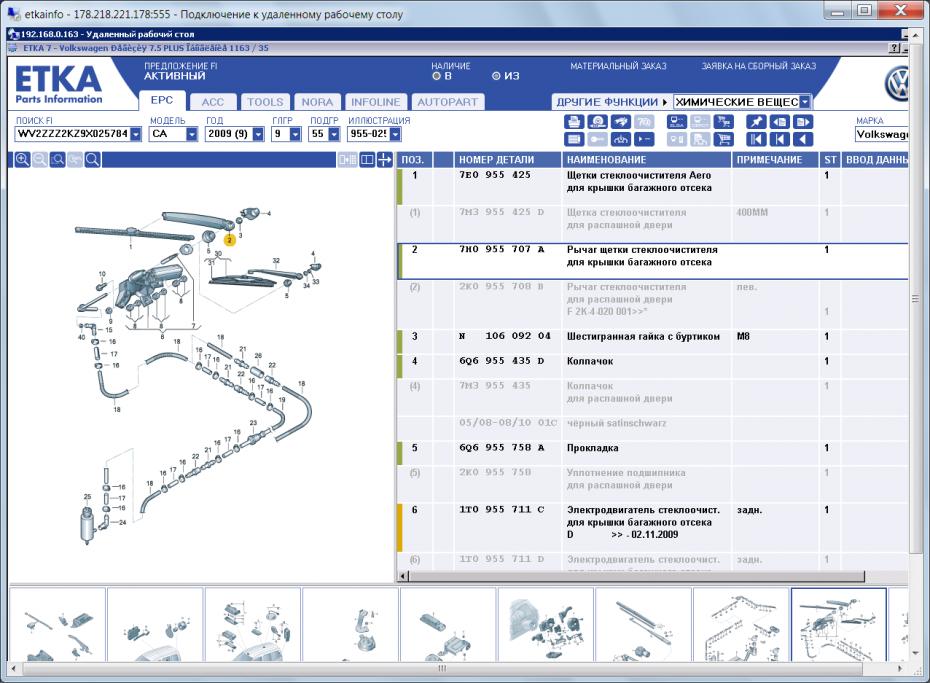930x683 pixels.
Task: Click the print icon in the toolbar
Action: pyautogui.click(x=573, y=122)
